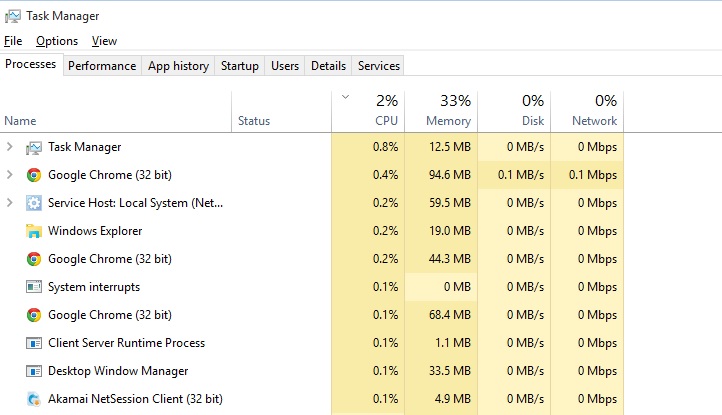Viewport: 722px width, 415px height.
Task: Click the System interrupts icon
Action: pyautogui.click(x=34, y=287)
